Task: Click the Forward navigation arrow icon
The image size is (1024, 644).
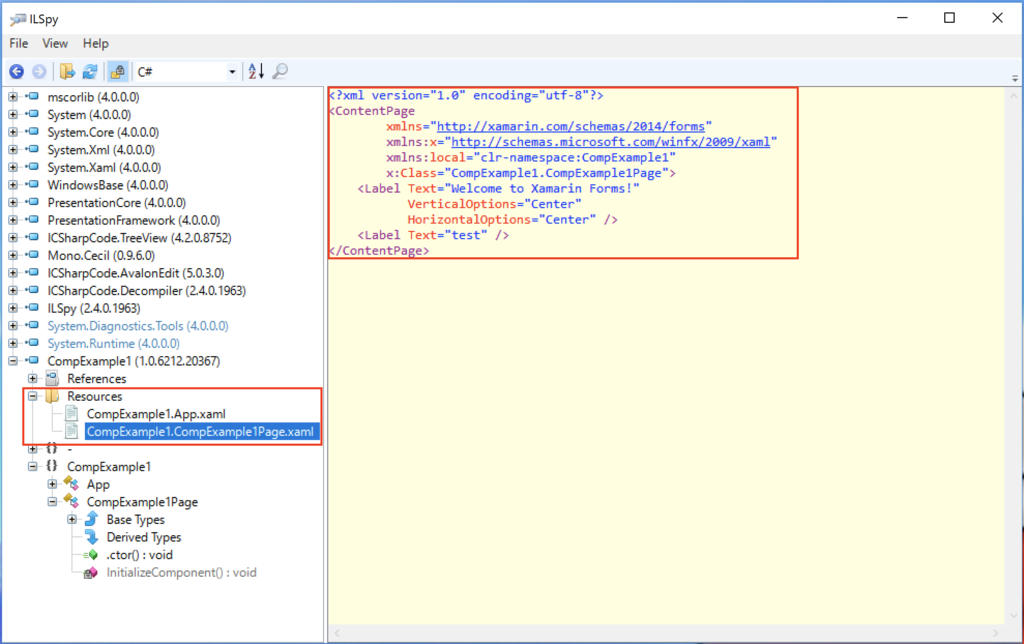Action: pos(39,72)
